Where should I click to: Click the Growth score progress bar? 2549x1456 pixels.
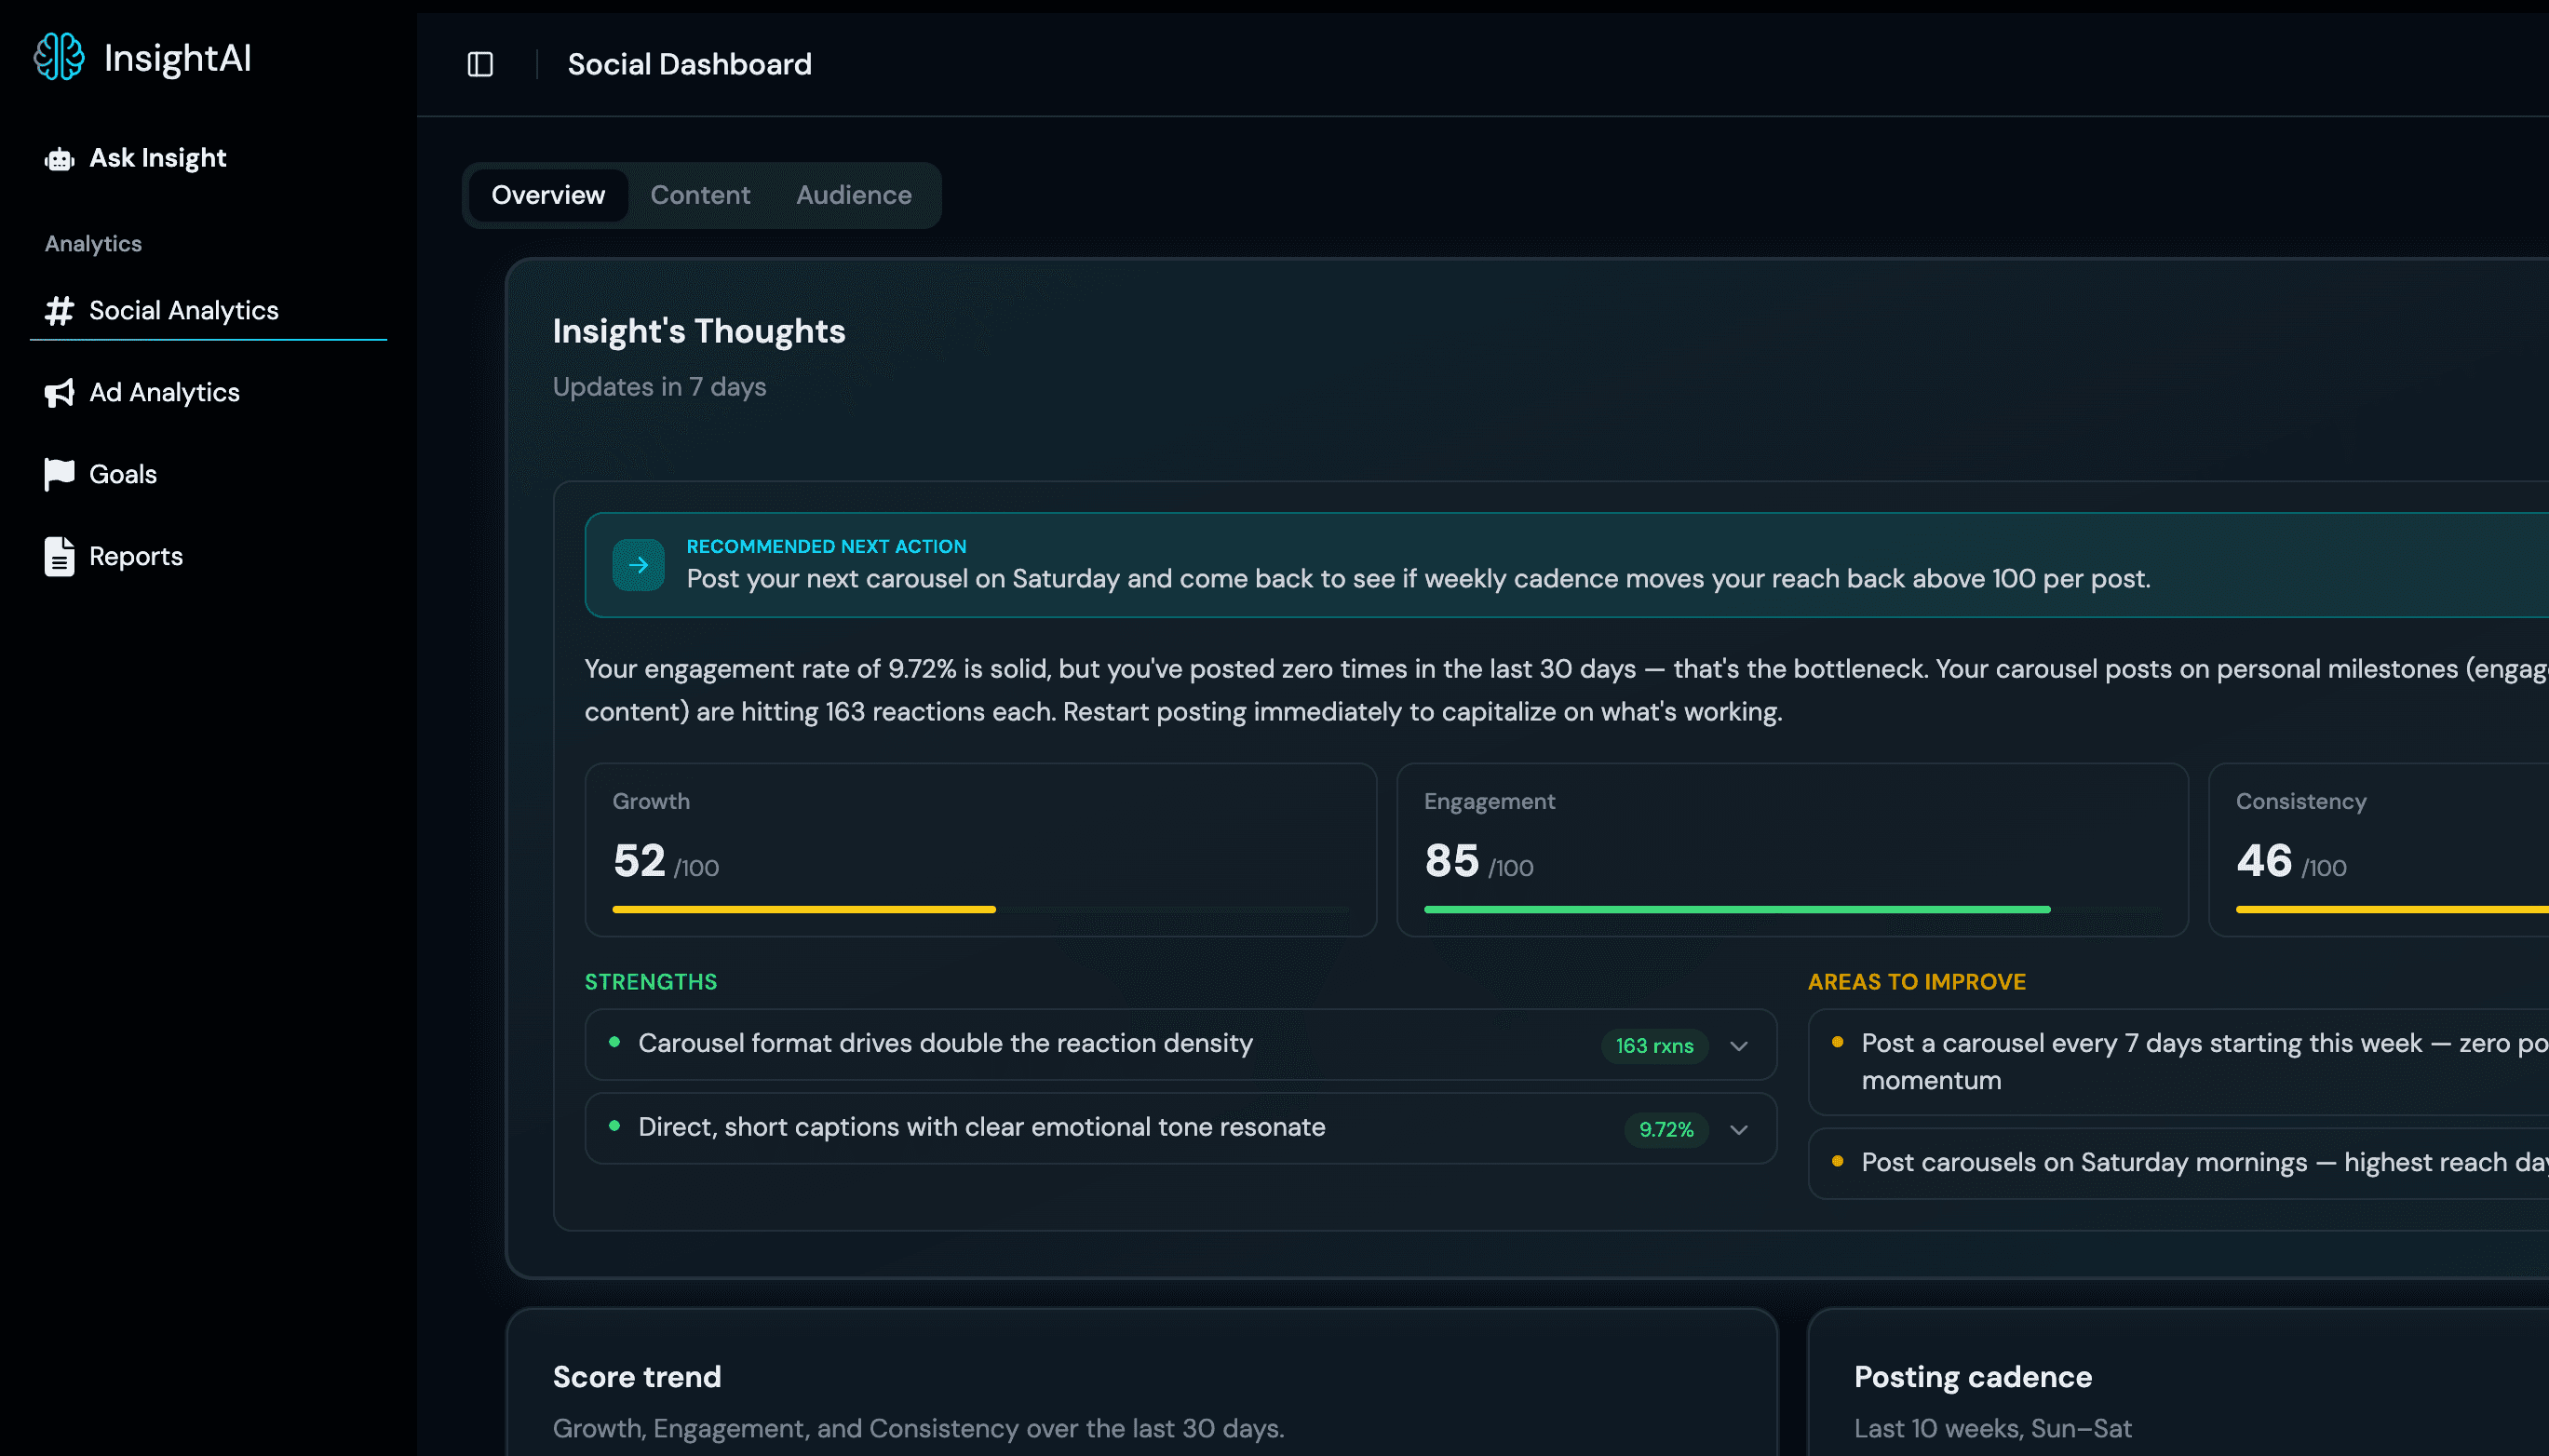[x=980, y=910]
